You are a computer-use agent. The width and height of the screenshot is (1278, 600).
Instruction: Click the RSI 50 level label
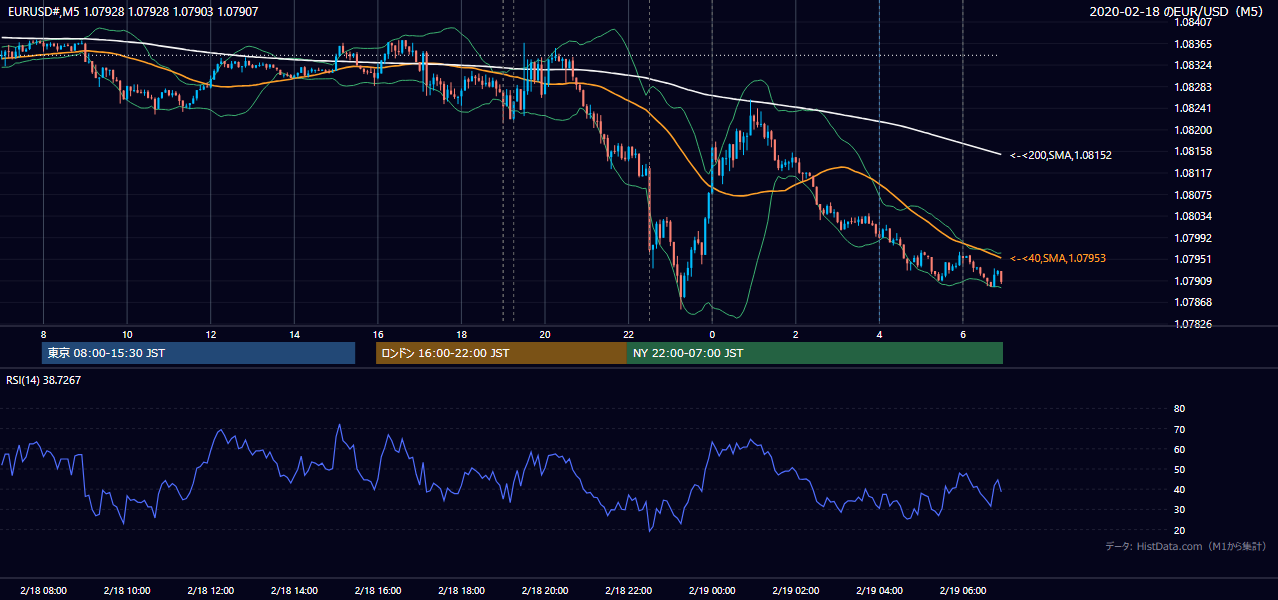pos(1179,470)
